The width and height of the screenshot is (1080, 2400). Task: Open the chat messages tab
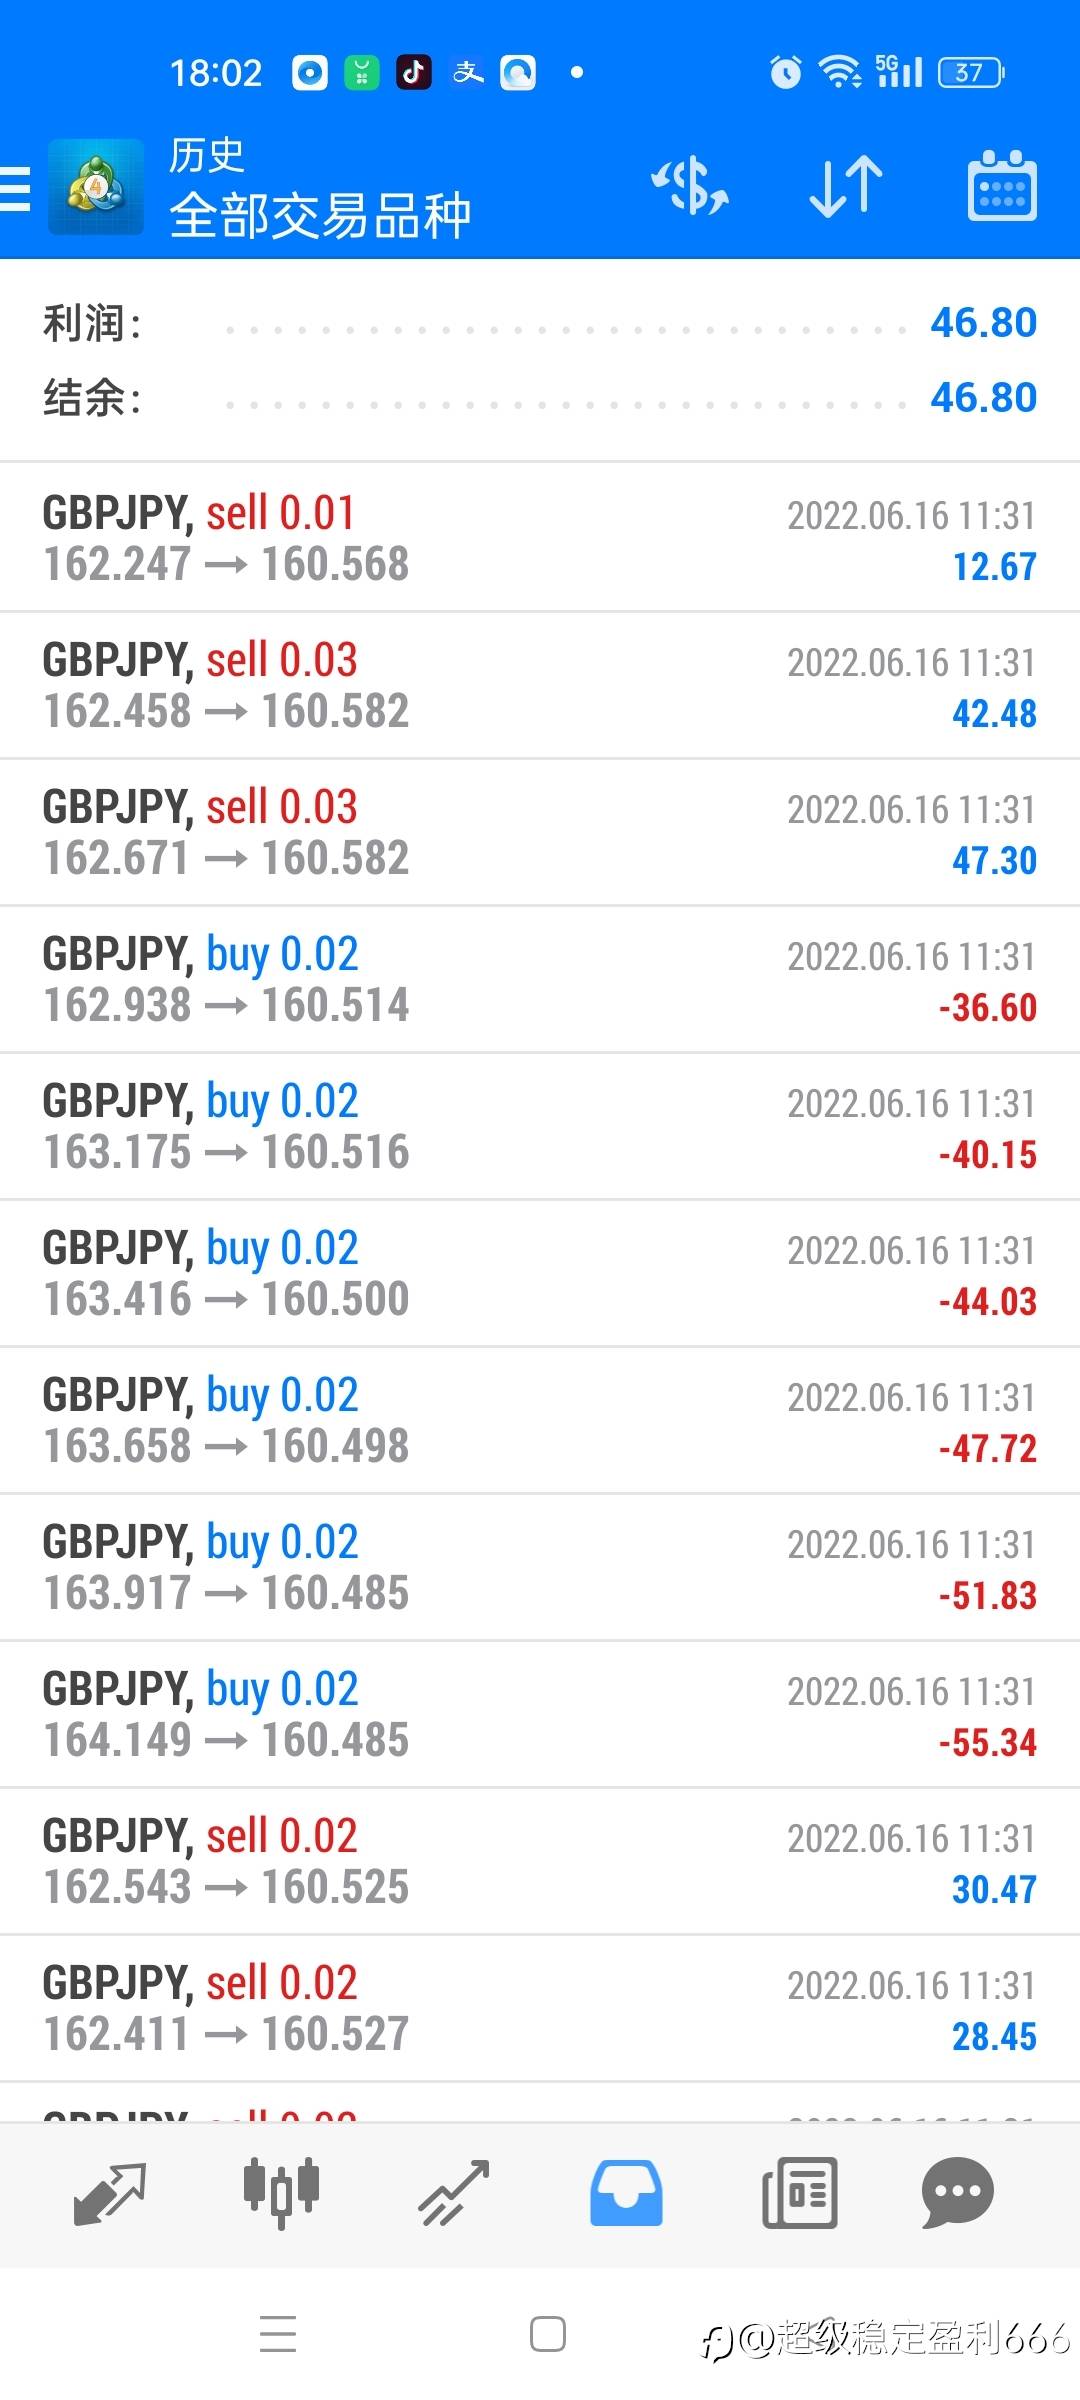click(x=957, y=2193)
